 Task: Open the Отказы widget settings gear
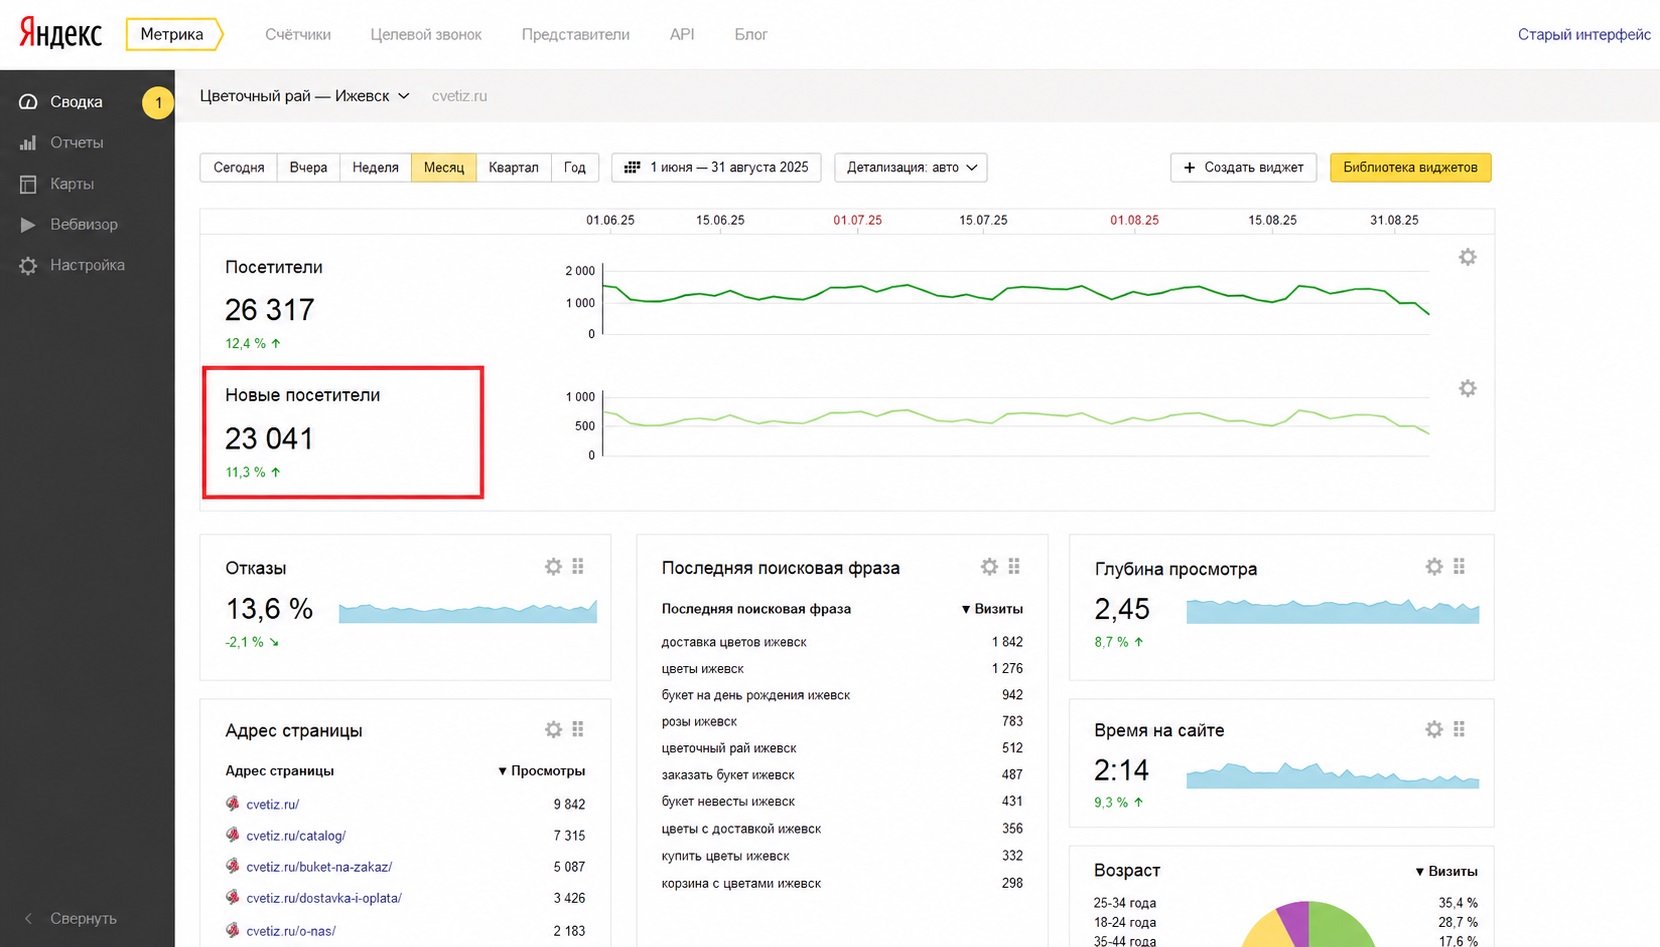(553, 567)
